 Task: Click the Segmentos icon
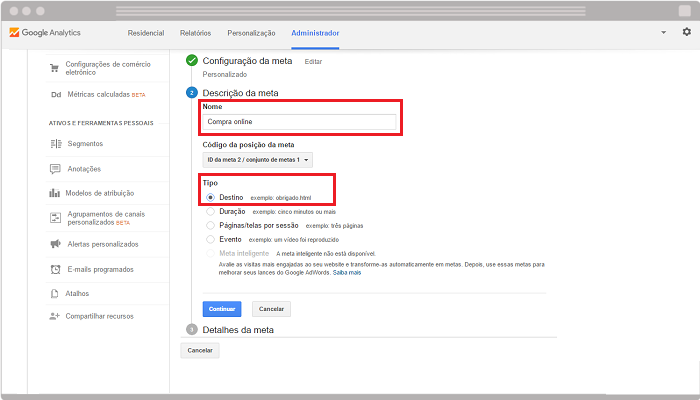(x=56, y=144)
